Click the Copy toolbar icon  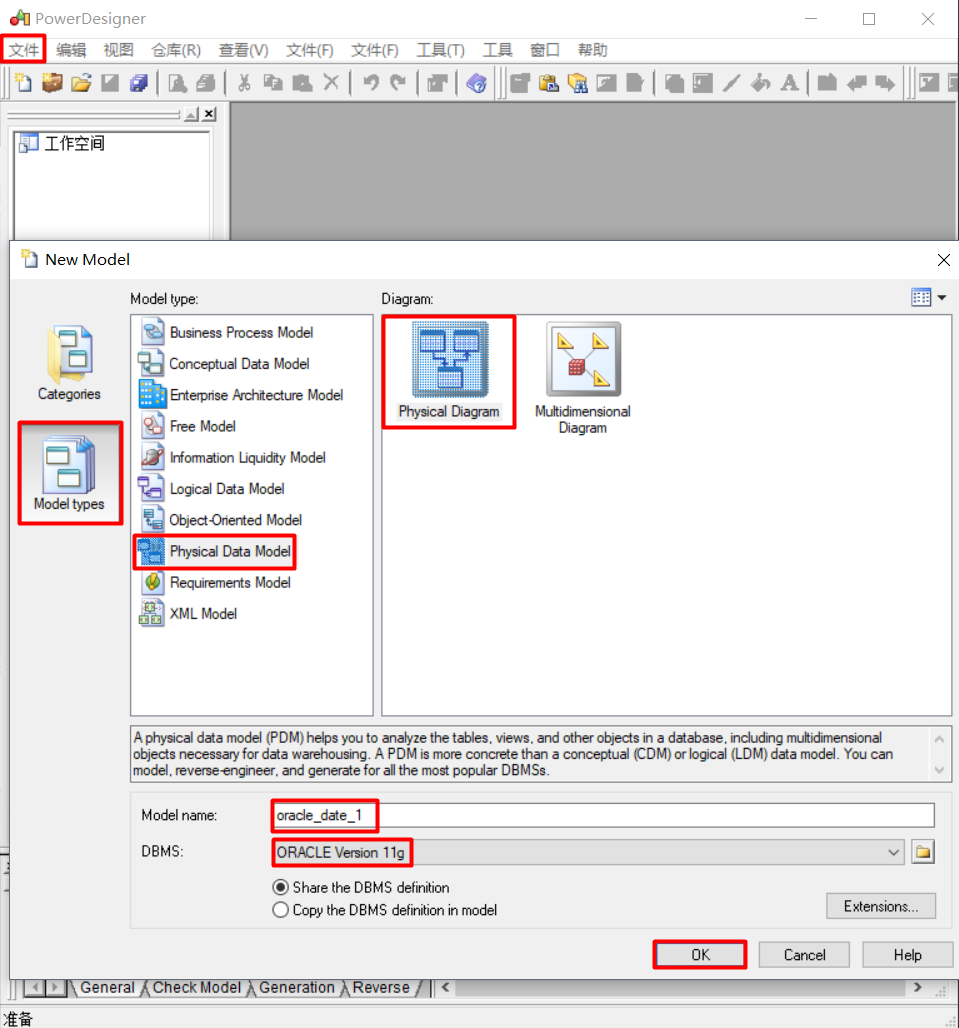tap(273, 83)
